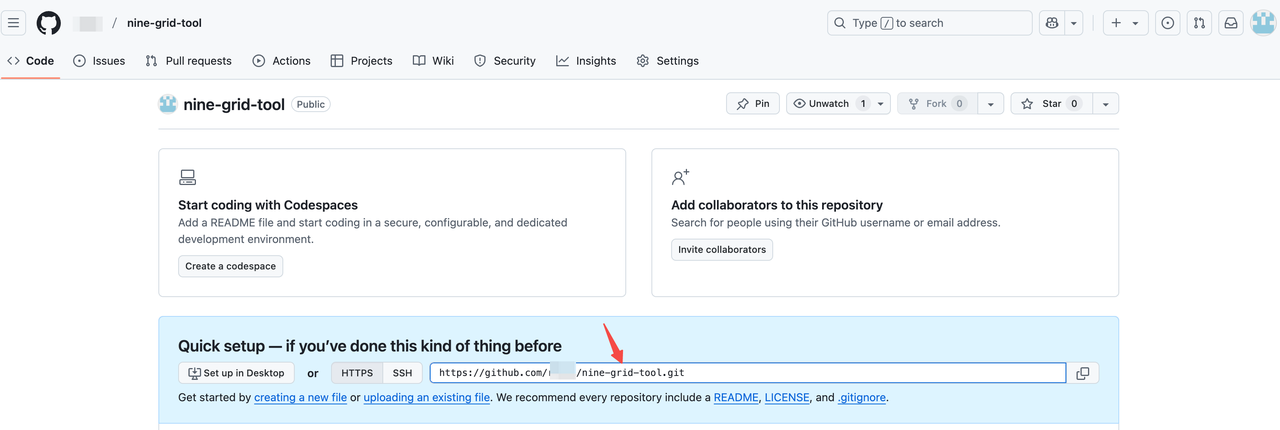
Task: Switch to SSH protocol toggle
Action: pos(402,373)
